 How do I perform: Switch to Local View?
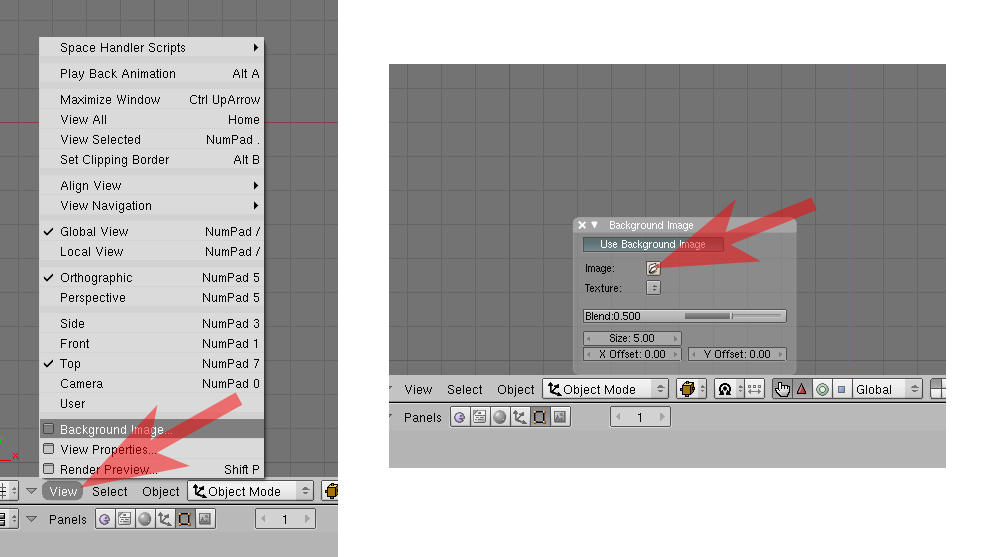click(x=152, y=251)
